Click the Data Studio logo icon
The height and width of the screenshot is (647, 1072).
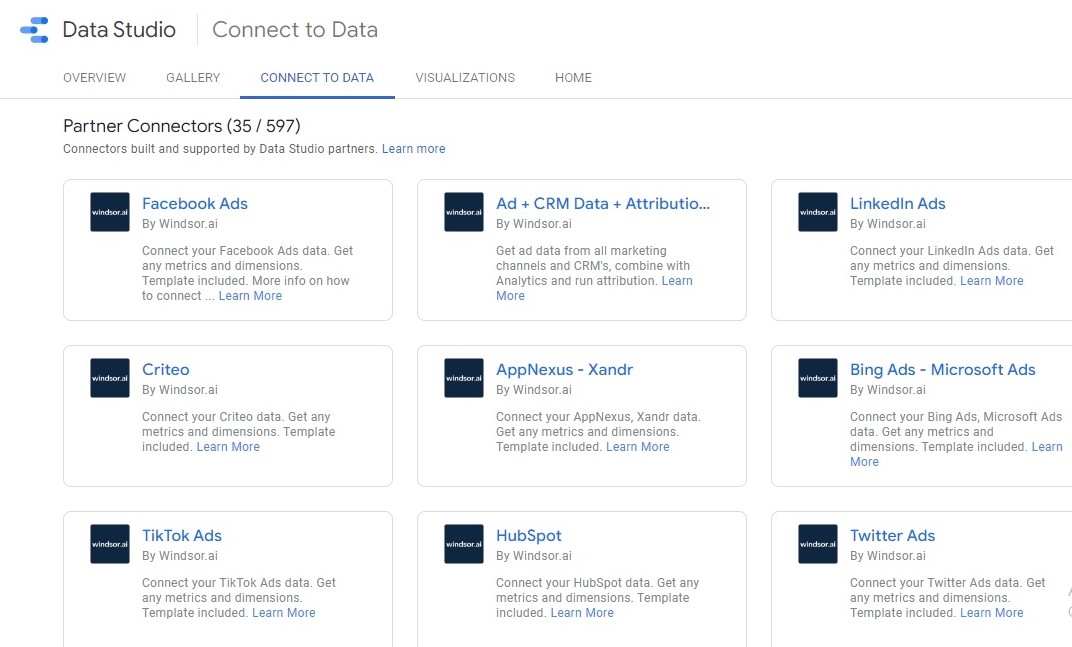click(x=34, y=30)
